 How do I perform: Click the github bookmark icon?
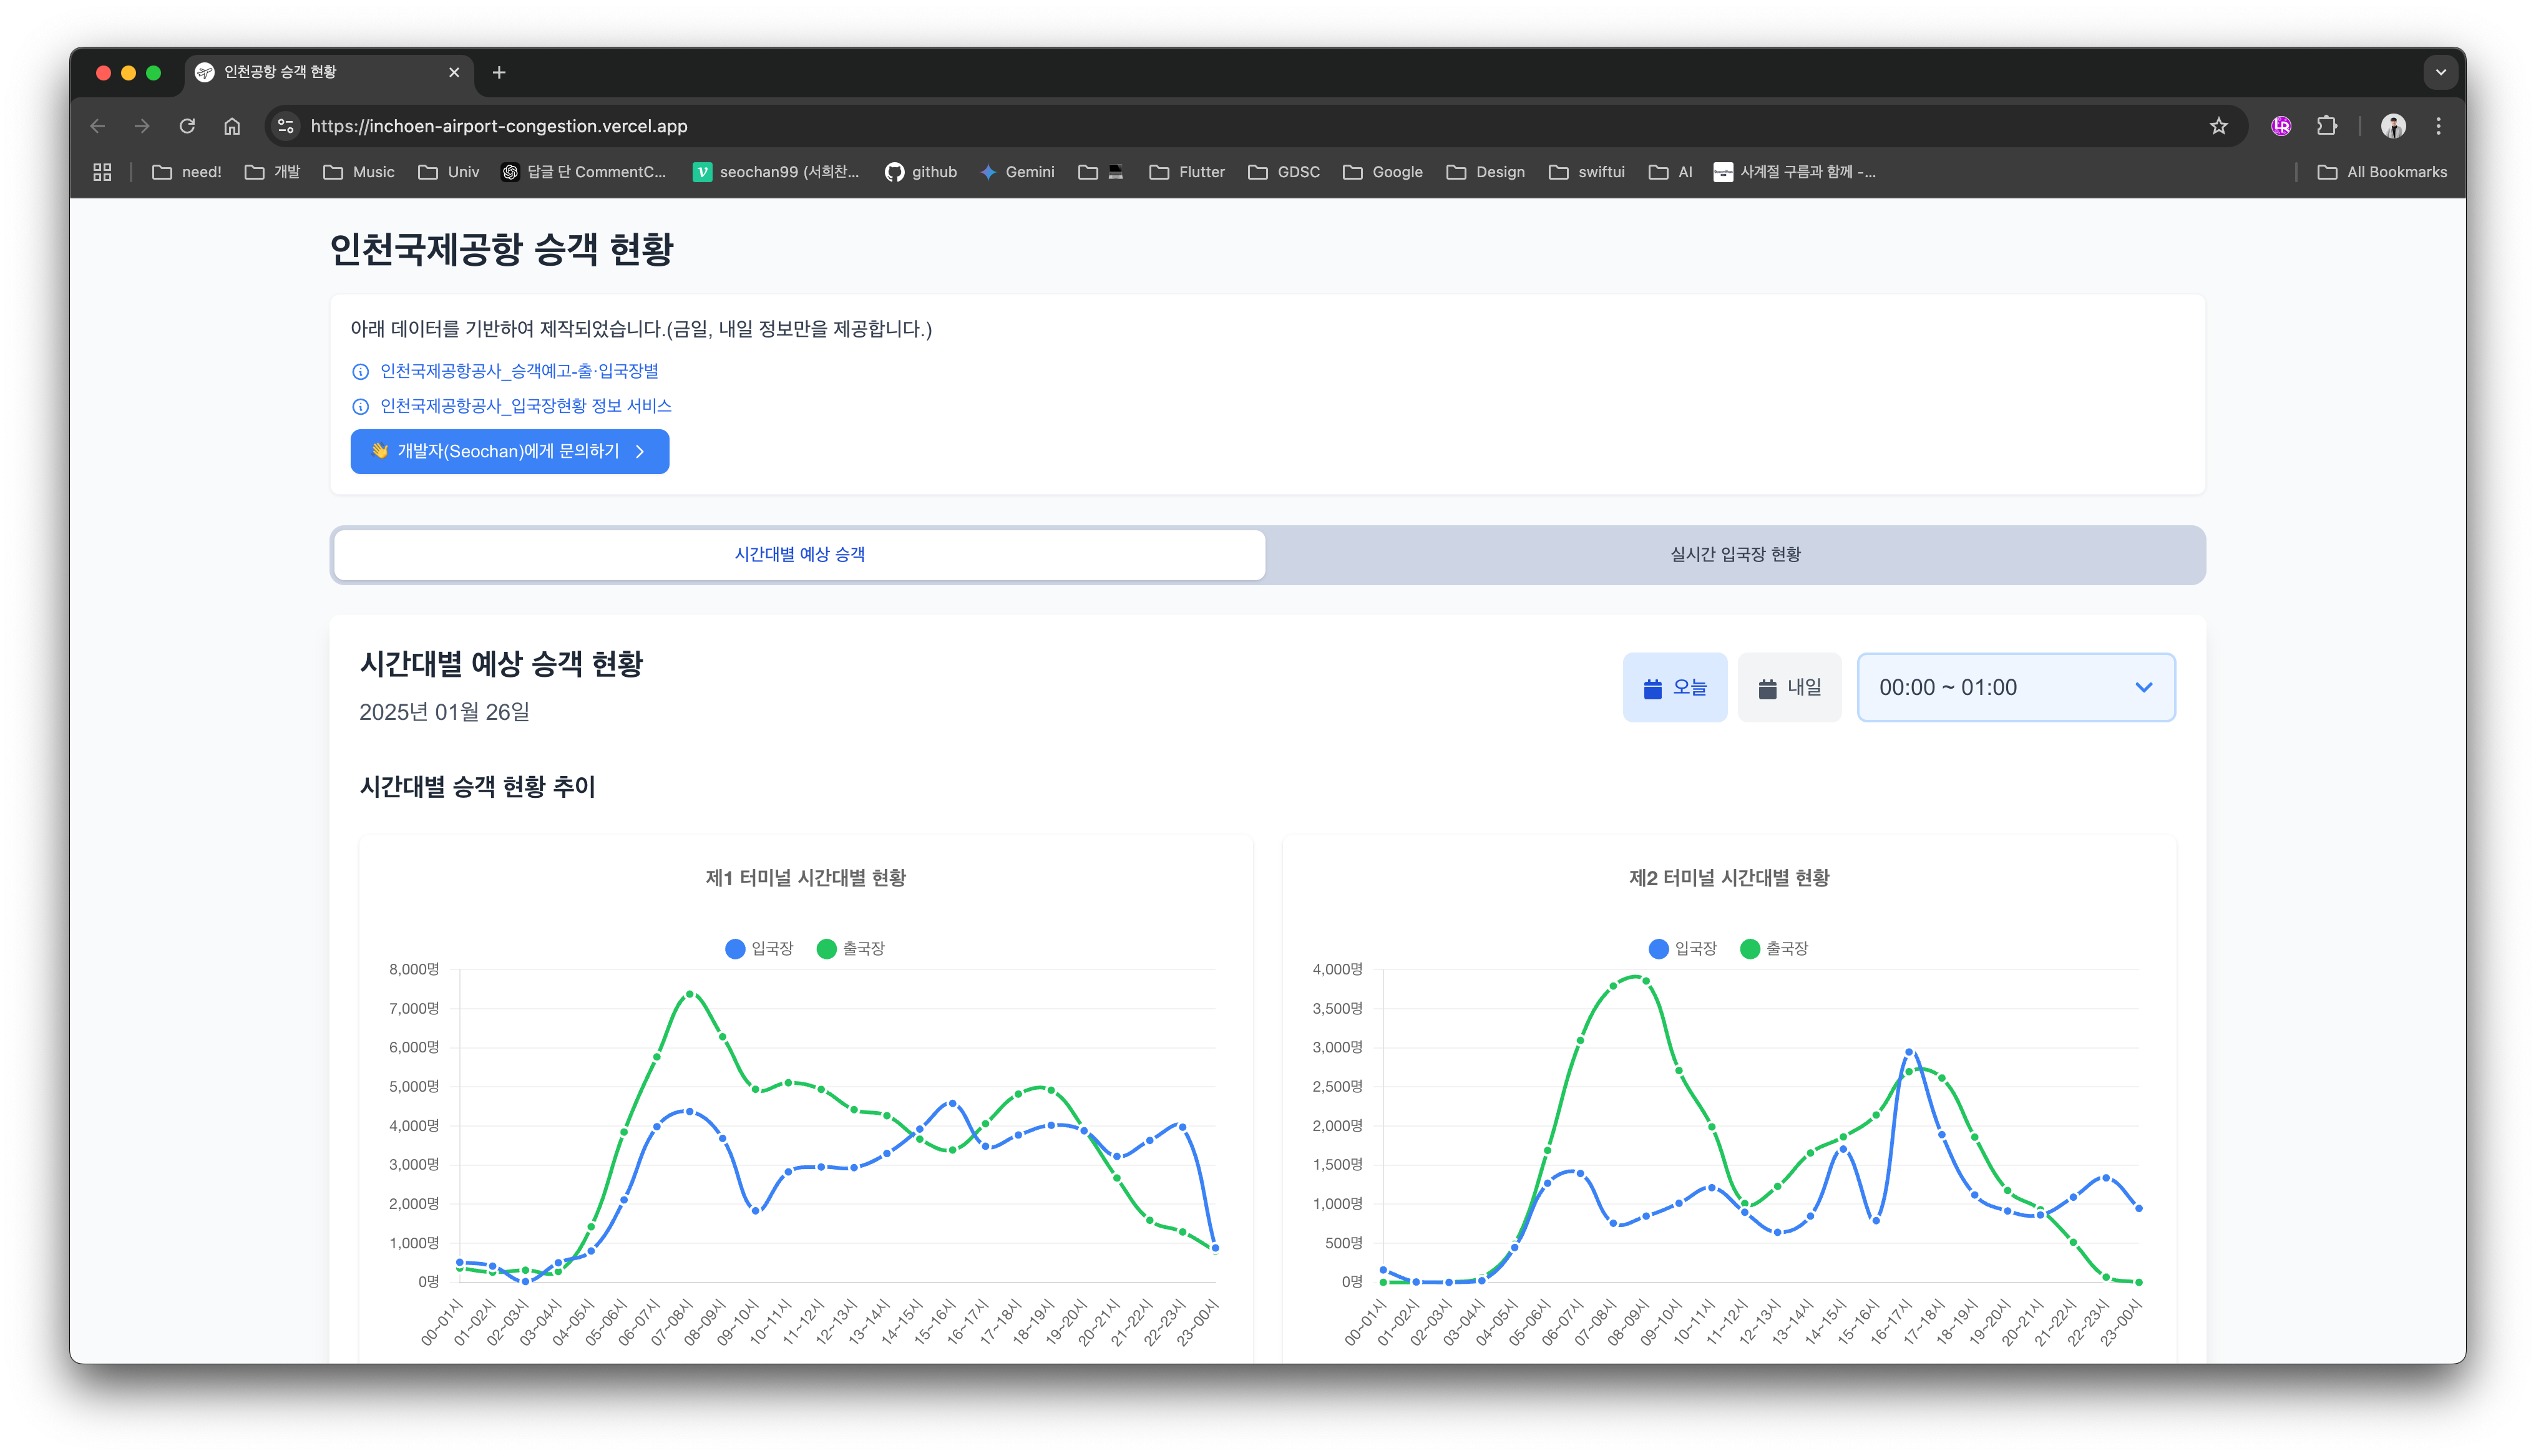pos(894,172)
